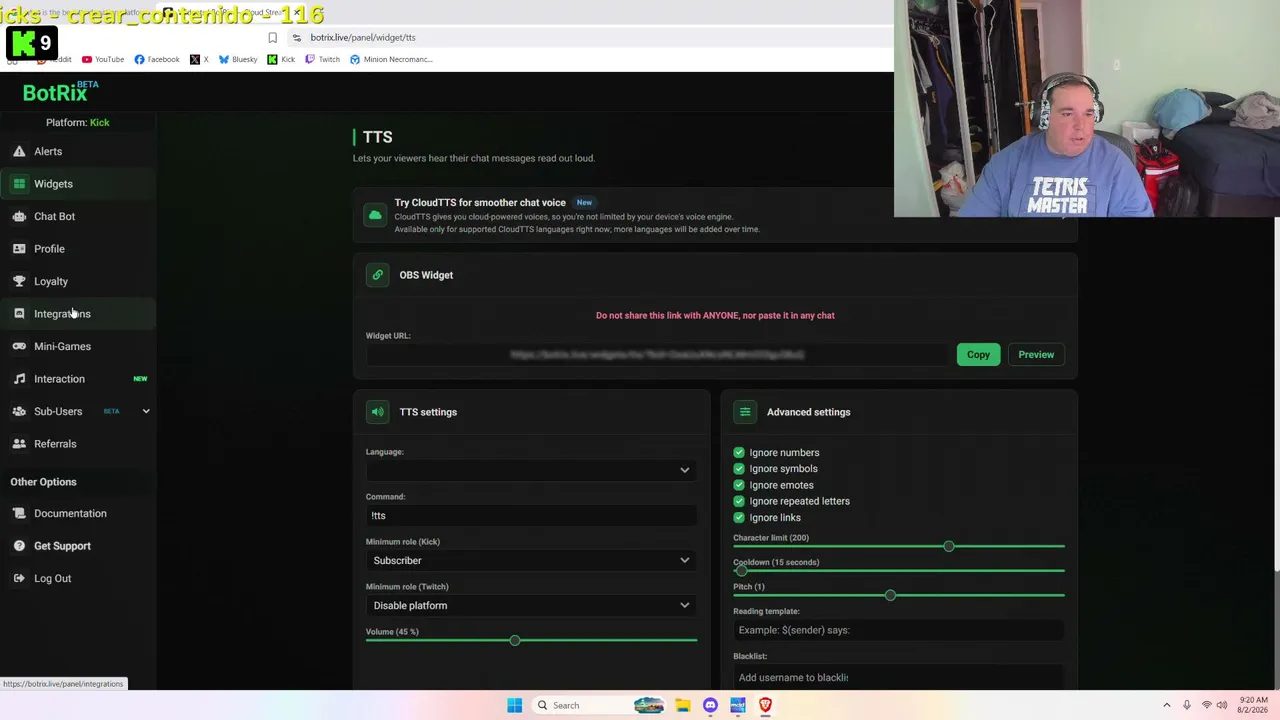
Task: Open the Minimum role (Twitch) dropdown
Action: pos(531,605)
